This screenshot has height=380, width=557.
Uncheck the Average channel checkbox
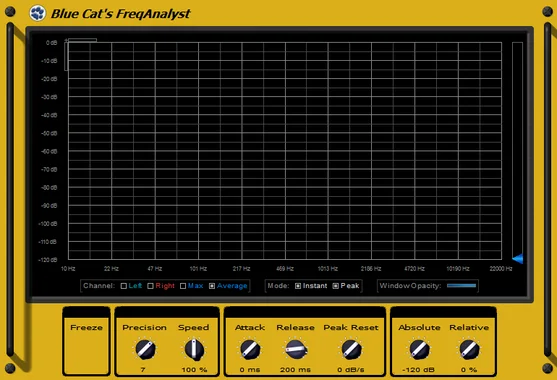[212, 286]
